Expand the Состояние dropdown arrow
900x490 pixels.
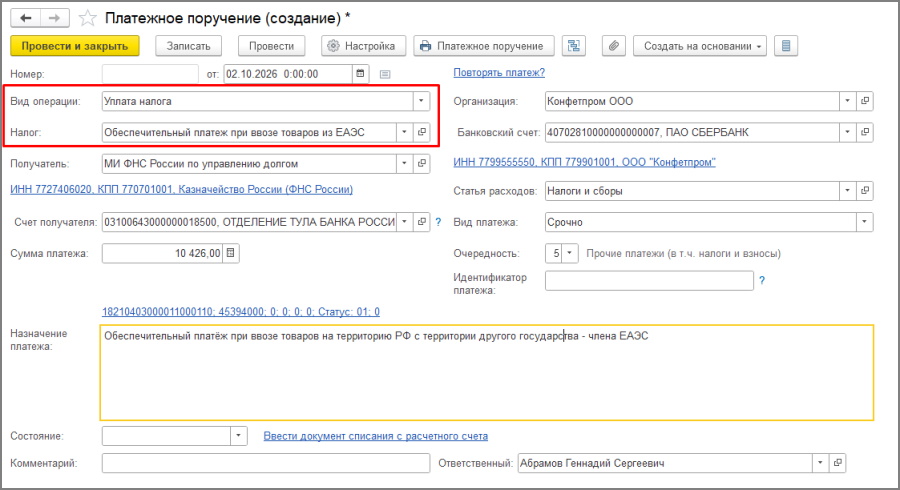(238, 436)
